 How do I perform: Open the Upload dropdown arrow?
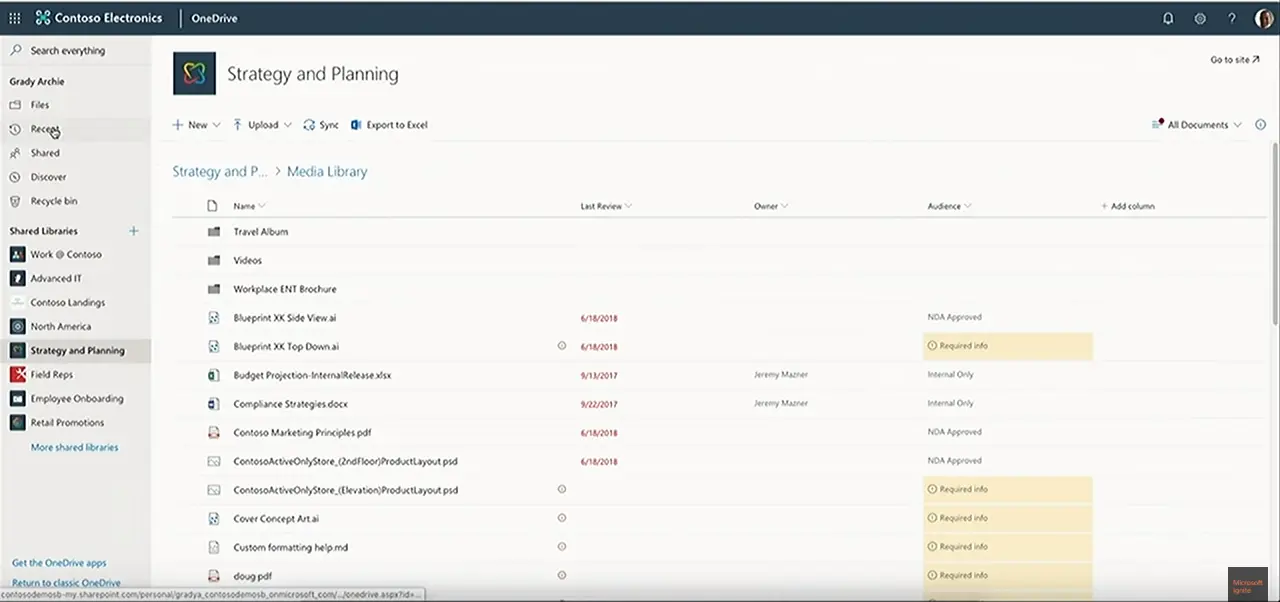(x=288, y=124)
